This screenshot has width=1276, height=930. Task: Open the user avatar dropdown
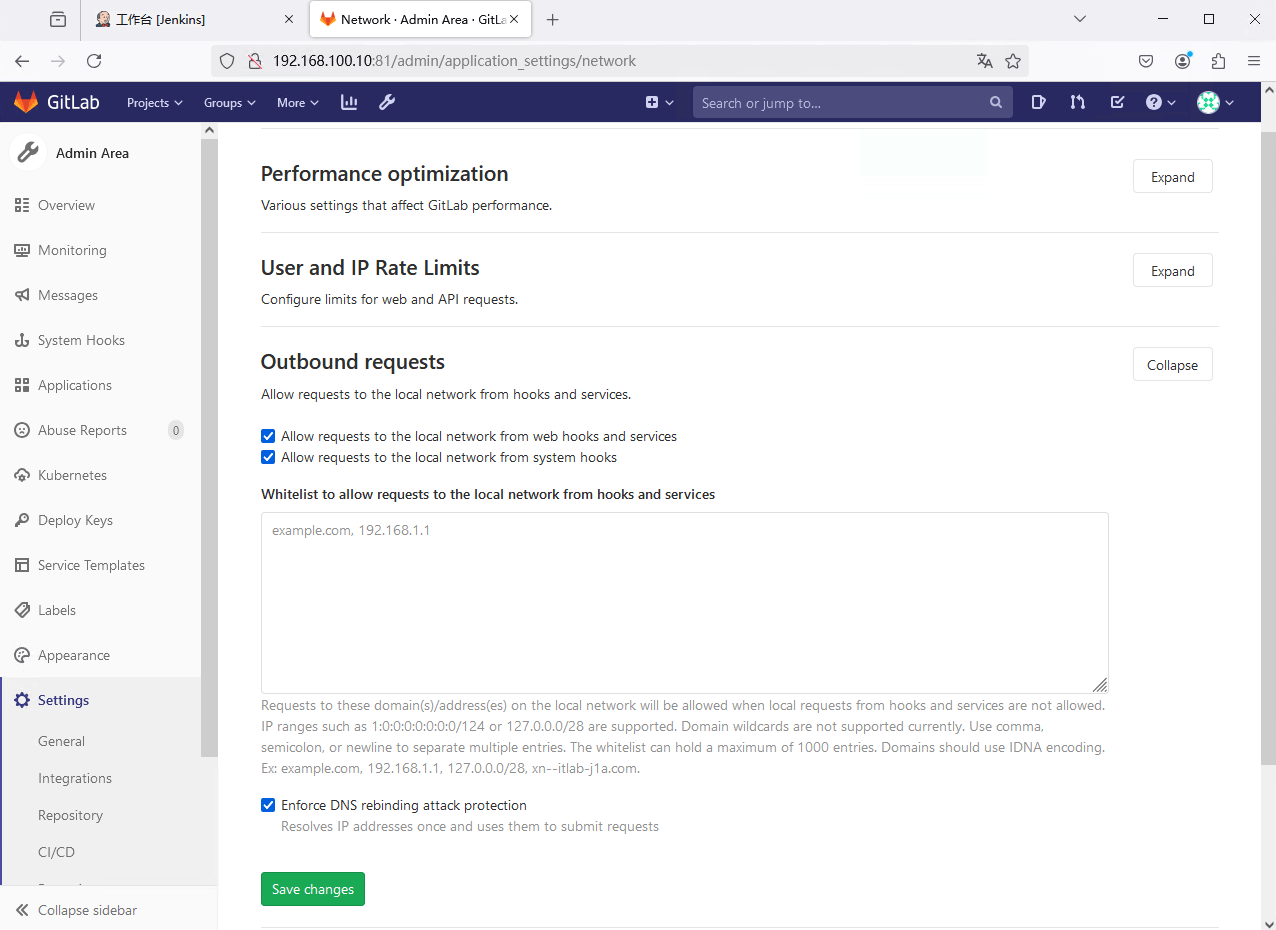point(1215,102)
